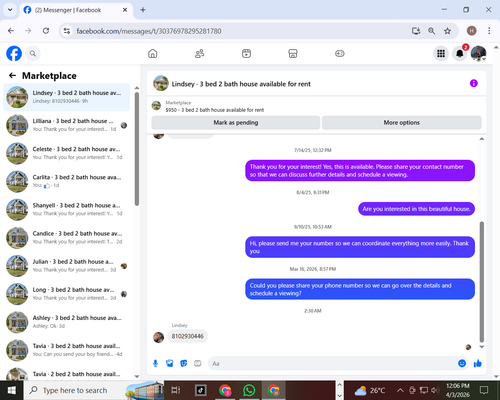The image size is (500, 400).
Task: Open a new browser tab
Action: pyautogui.click(x=143, y=10)
